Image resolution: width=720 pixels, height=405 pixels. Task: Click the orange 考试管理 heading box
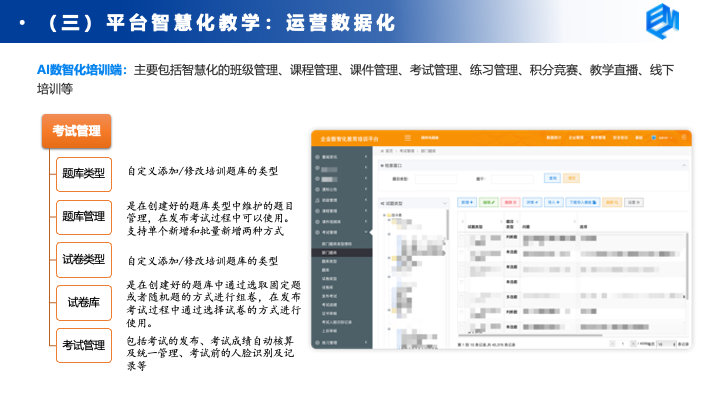[76, 131]
